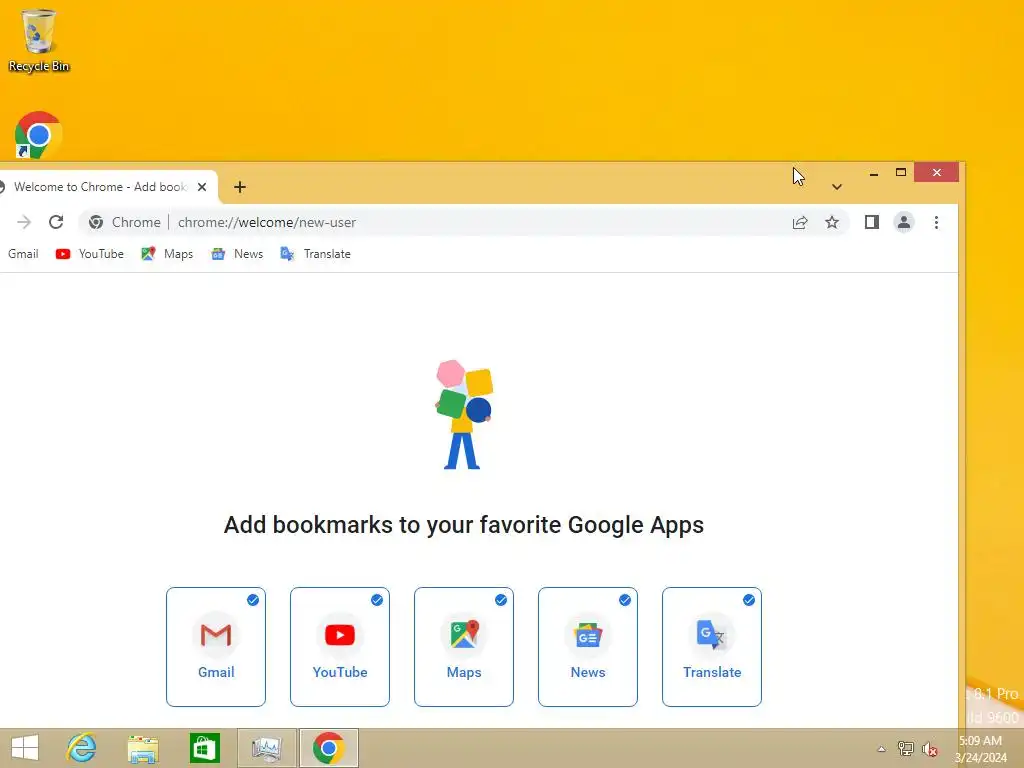Open the network tray icon
Image resolution: width=1024 pixels, height=768 pixels.
tap(905, 749)
